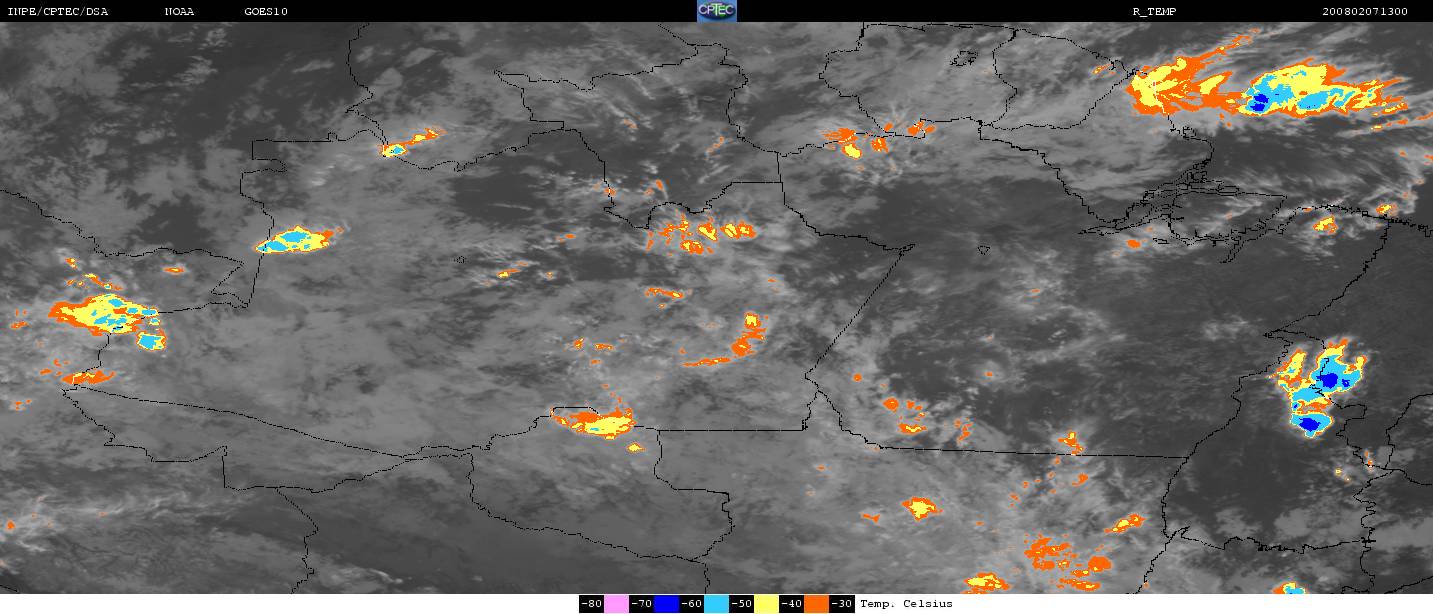Select the yellow legend color swatch
This screenshot has width=1433, height=614.
[766, 604]
